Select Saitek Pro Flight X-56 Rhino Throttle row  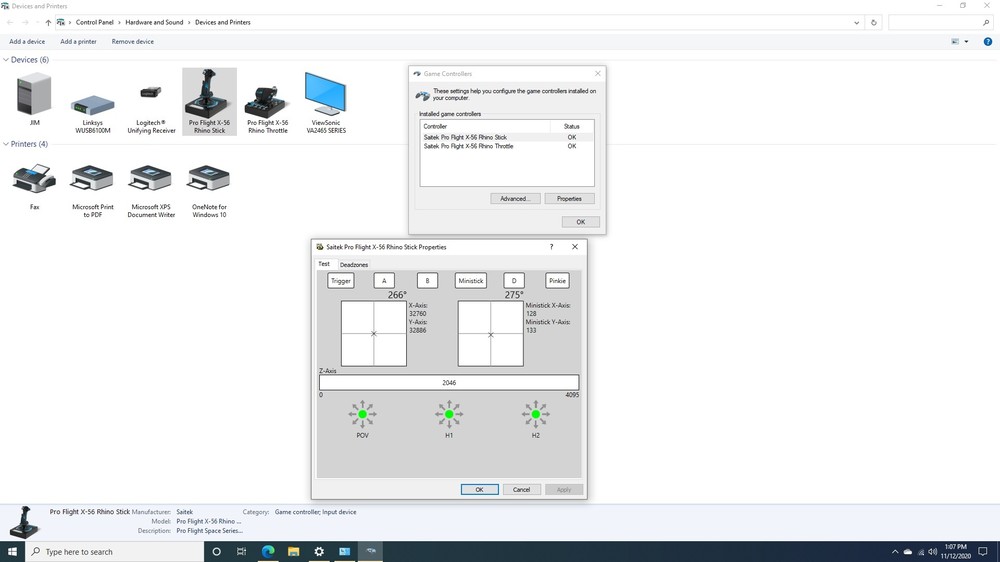point(507,146)
